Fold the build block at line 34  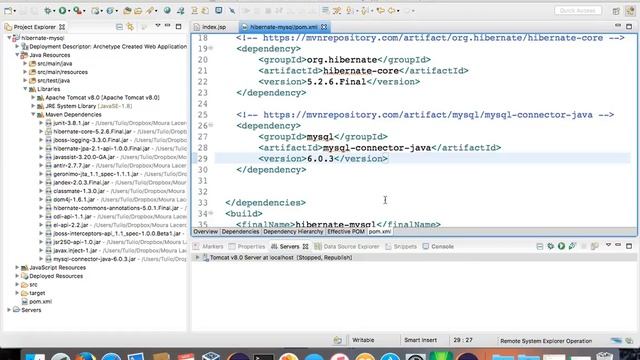pos(211,213)
